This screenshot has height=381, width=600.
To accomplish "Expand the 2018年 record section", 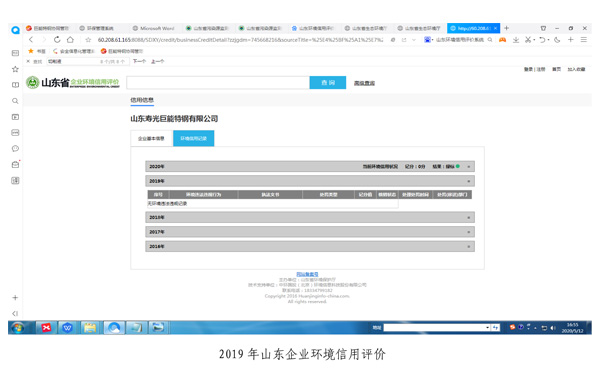I will (x=310, y=217).
